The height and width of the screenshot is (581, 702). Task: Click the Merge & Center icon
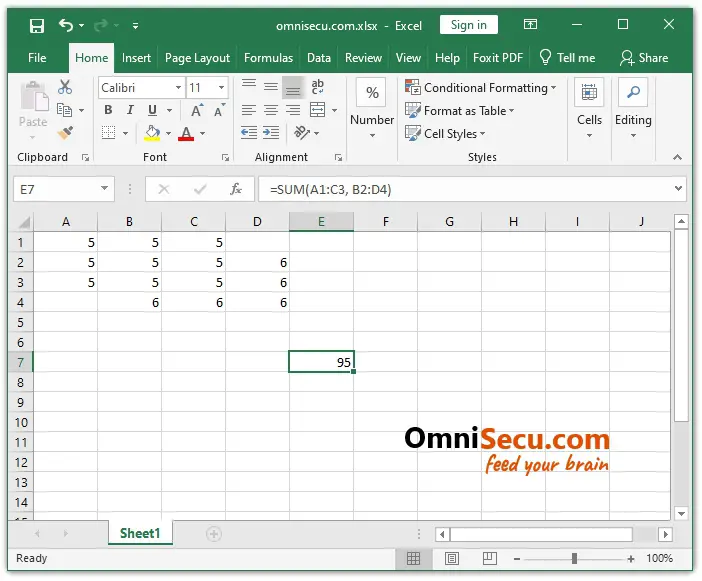[x=317, y=110]
